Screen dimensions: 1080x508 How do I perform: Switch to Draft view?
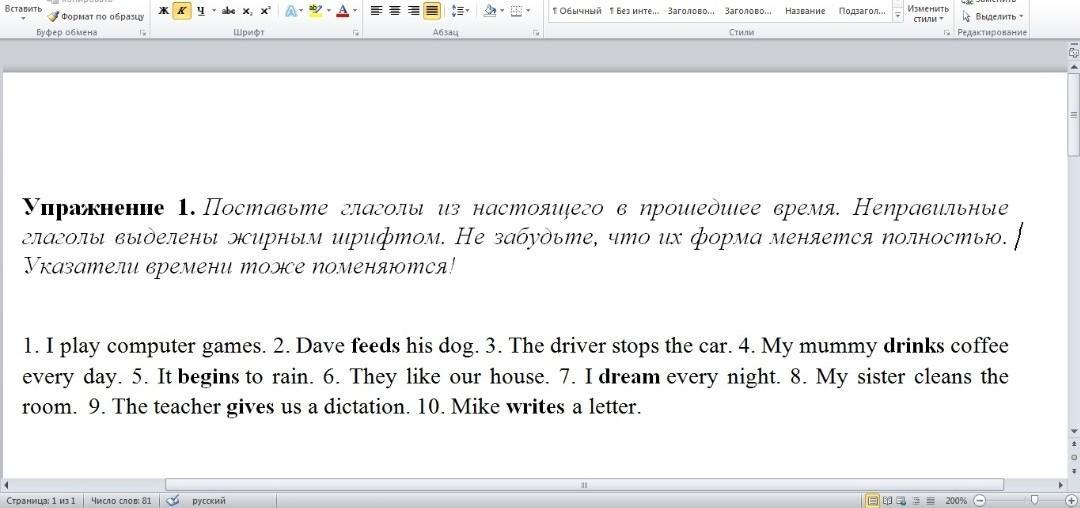[x=931, y=501]
